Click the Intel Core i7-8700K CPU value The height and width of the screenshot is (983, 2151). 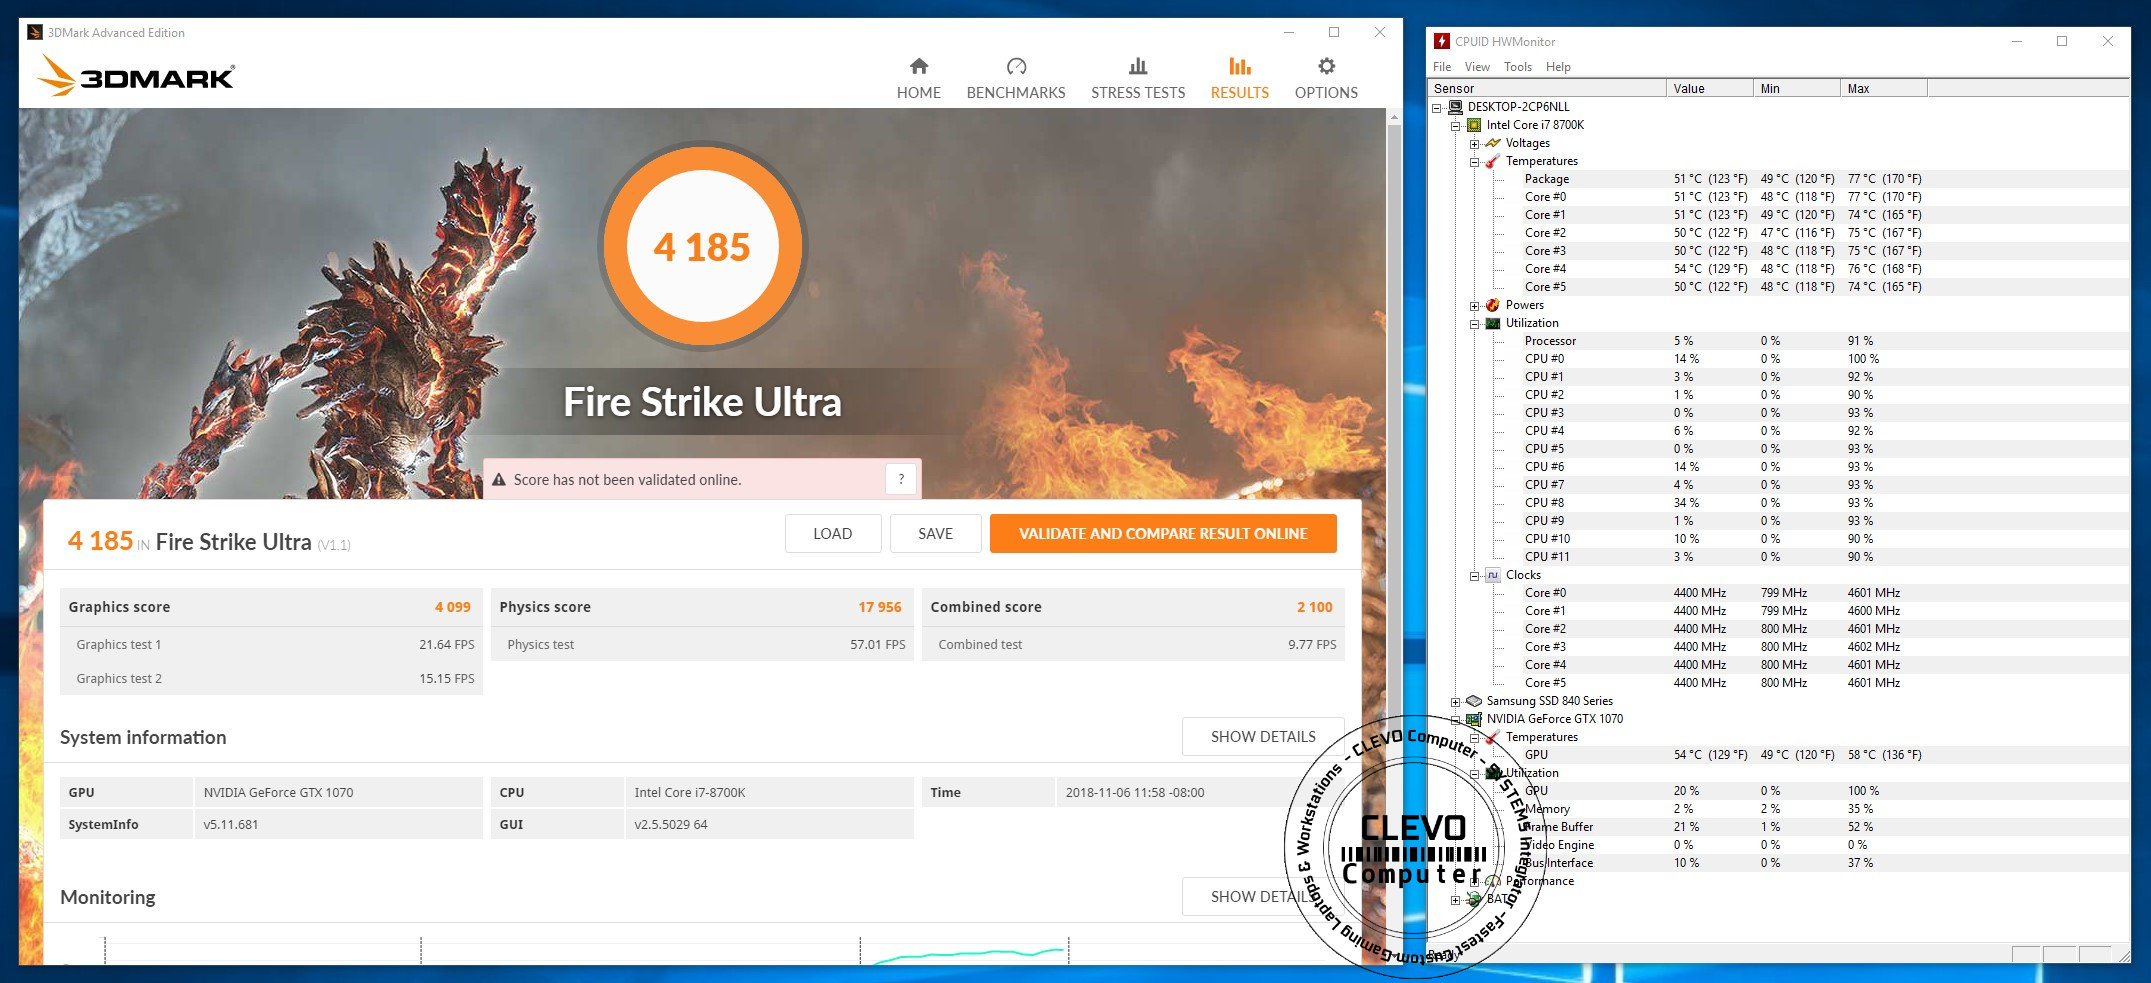[x=690, y=792]
